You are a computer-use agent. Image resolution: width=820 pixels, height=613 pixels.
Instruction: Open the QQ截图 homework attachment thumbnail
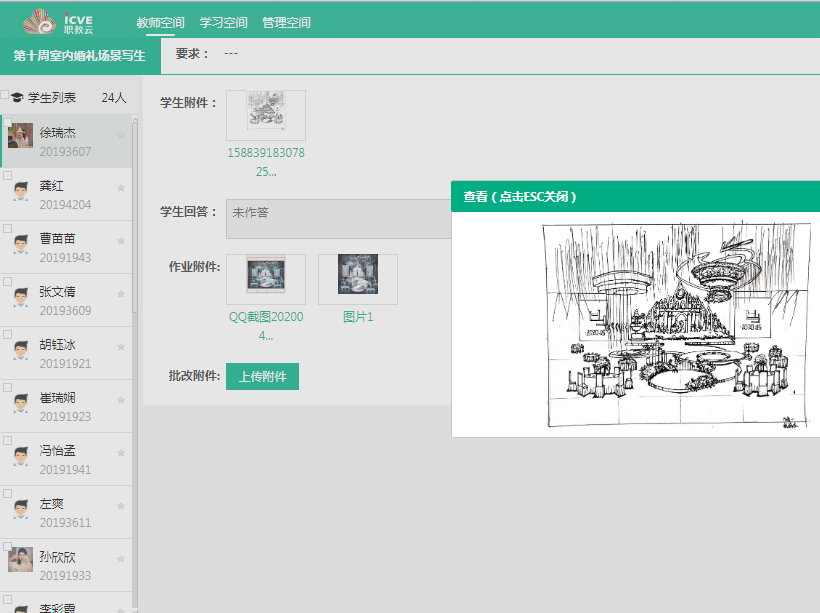(x=266, y=279)
